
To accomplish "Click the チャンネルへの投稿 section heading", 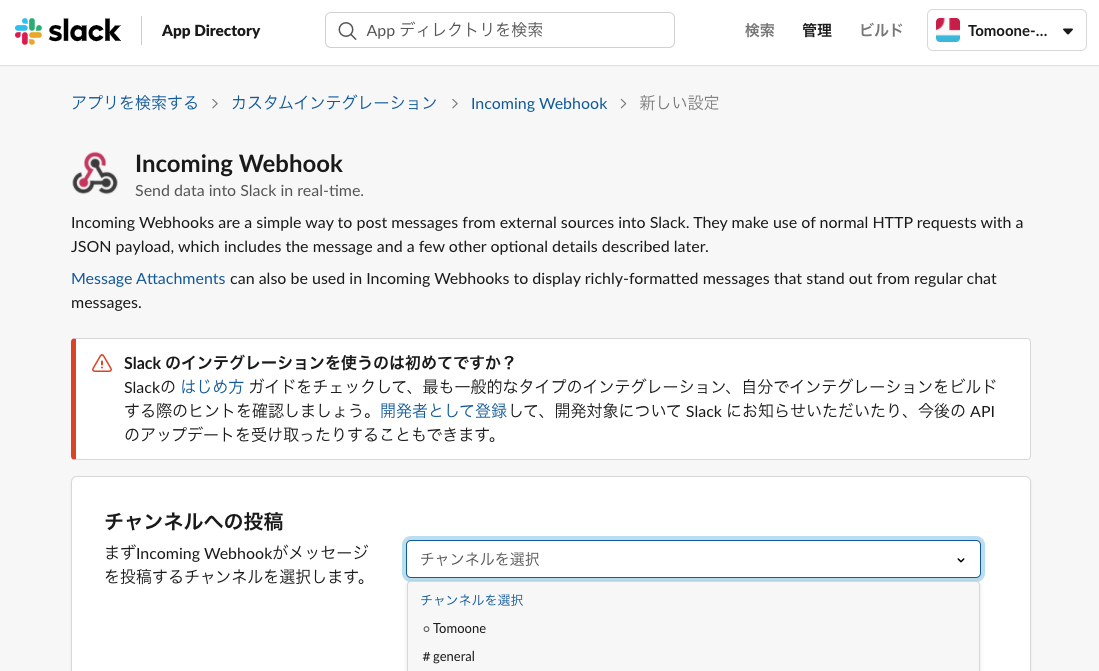I will 193,521.
